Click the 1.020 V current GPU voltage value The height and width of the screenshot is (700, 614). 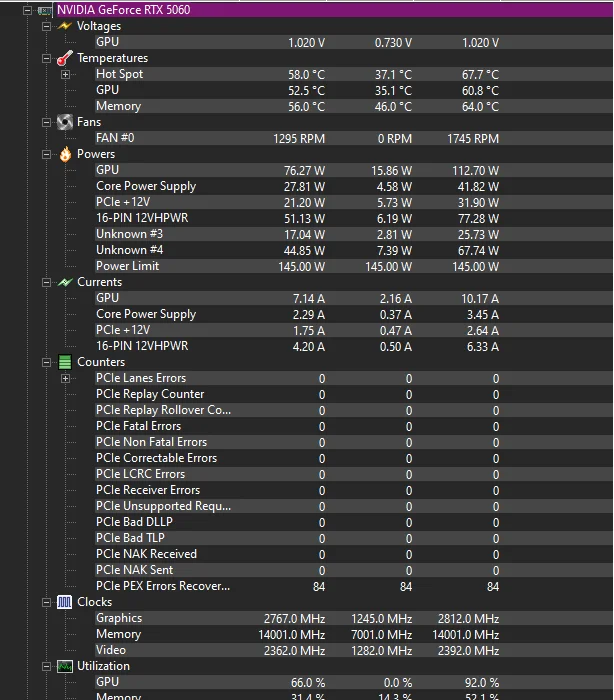[x=306, y=43]
